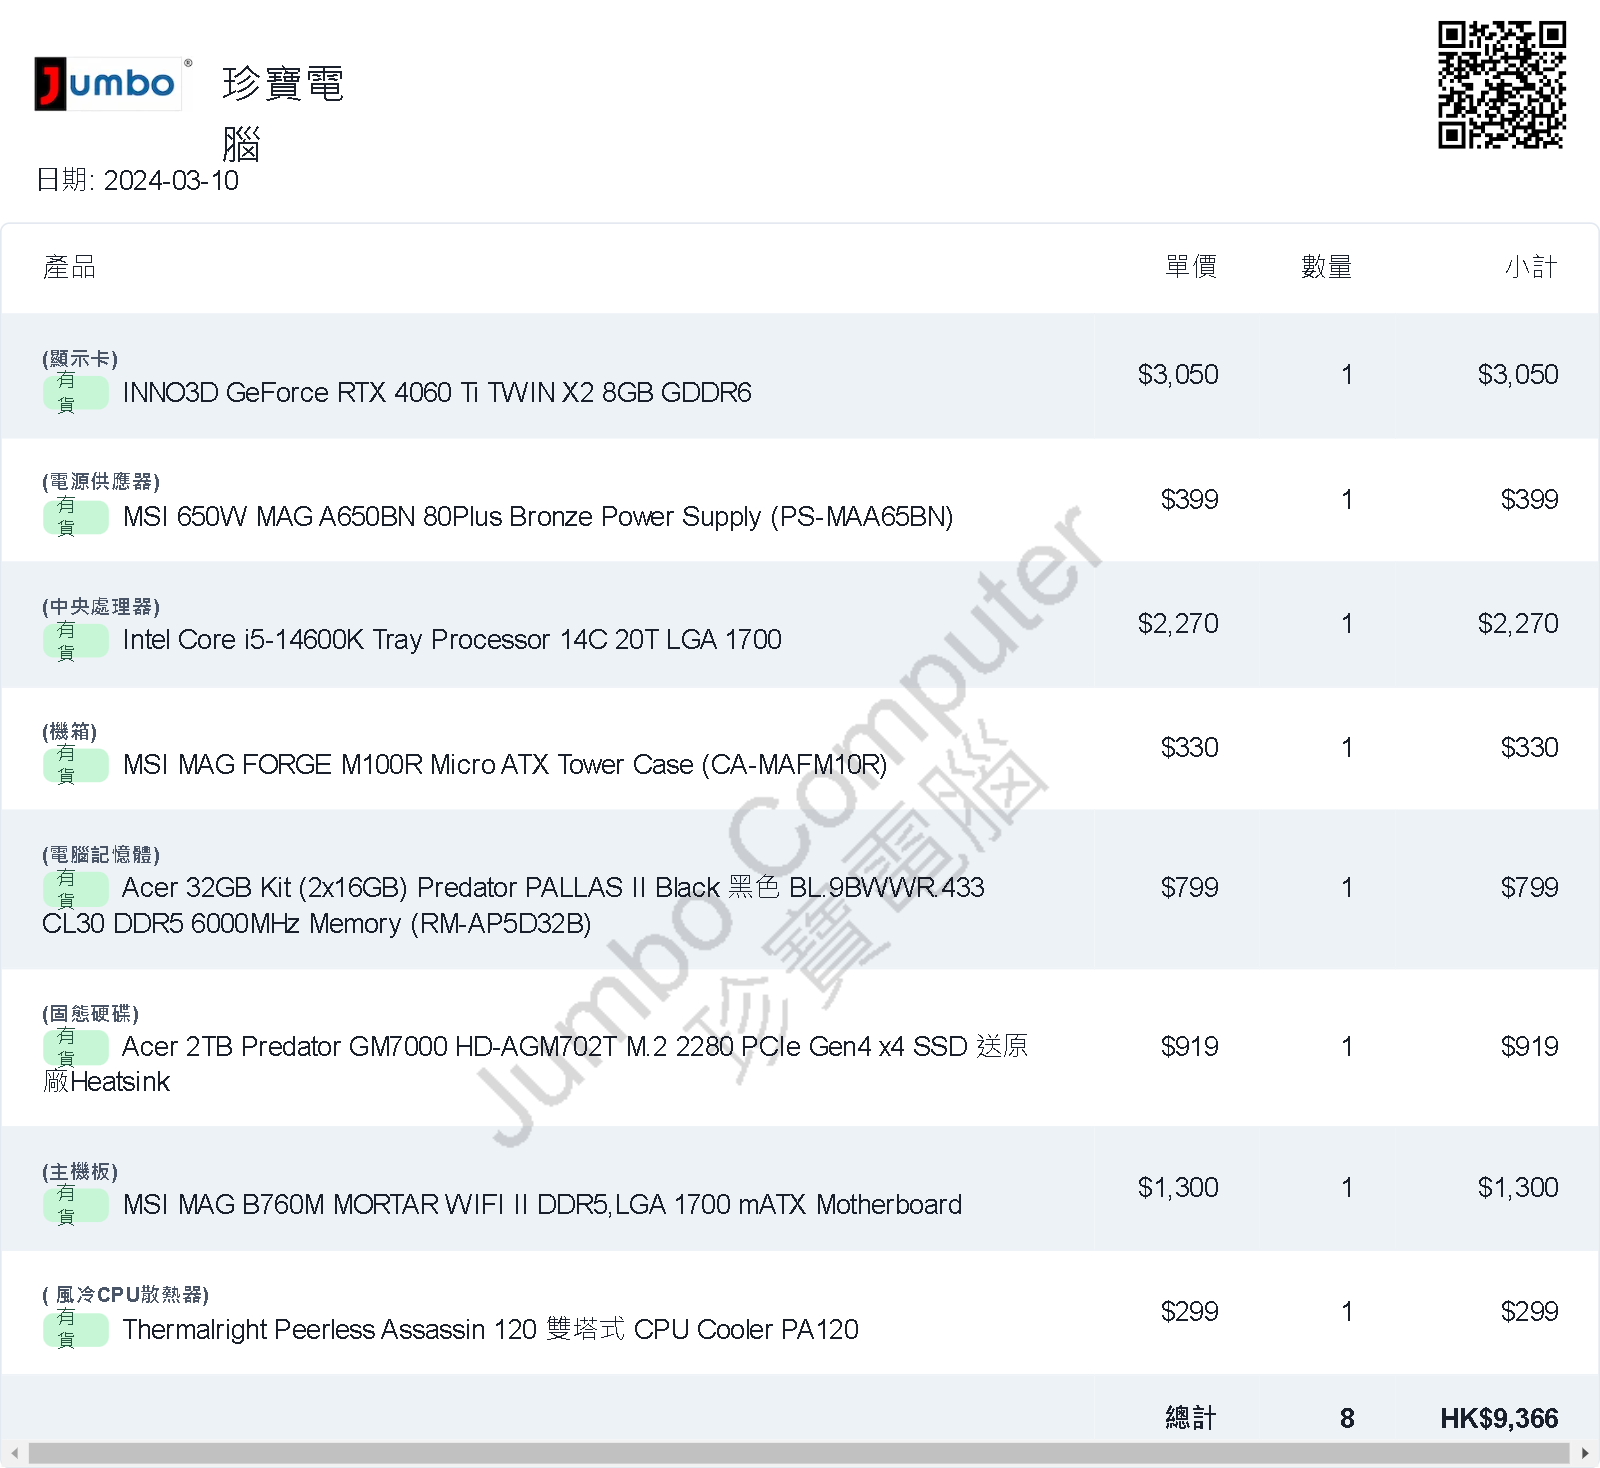Select MSI MAG FORGE M100R Tower Case name
This screenshot has width=1600, height=1468.
505,764
